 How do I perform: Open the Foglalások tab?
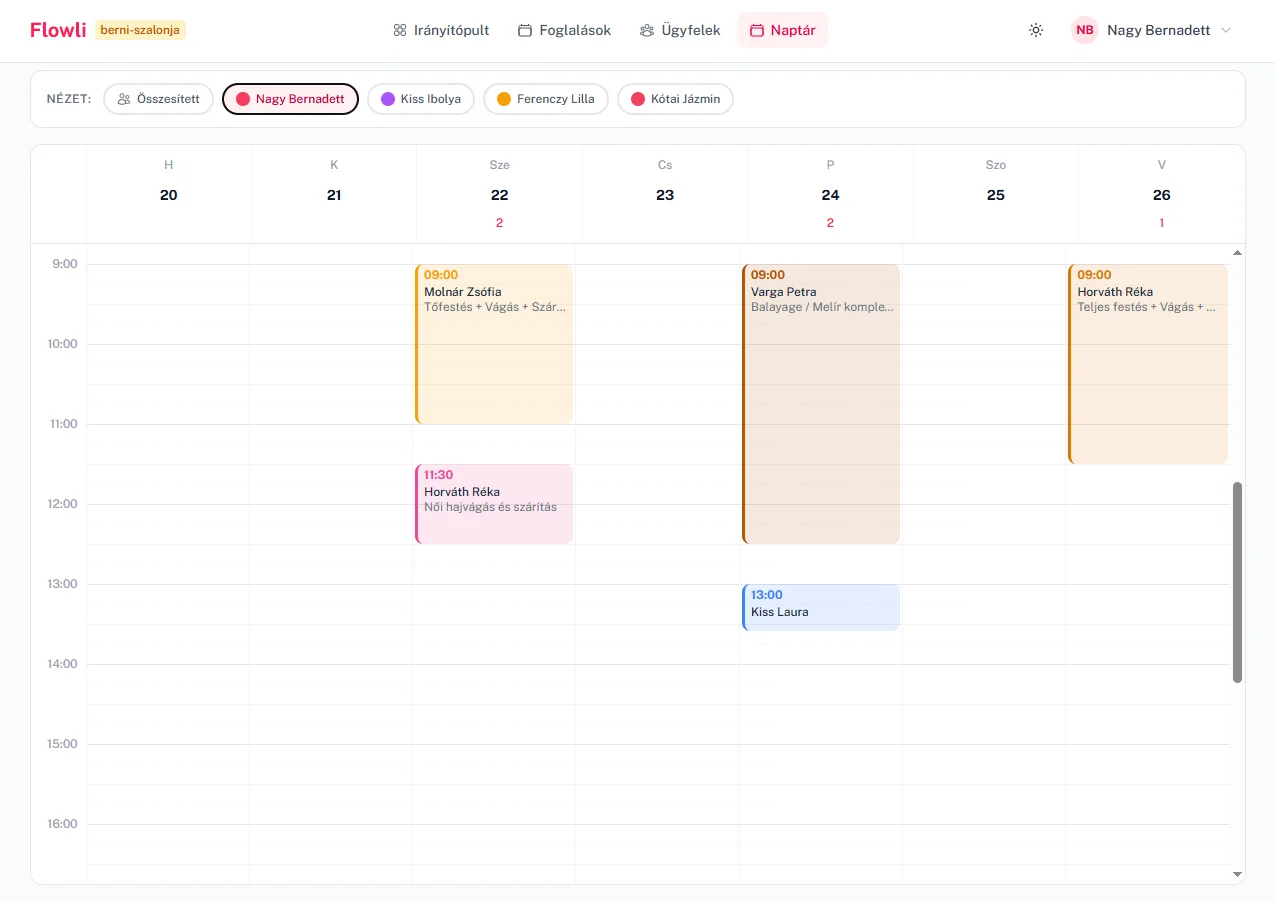pyautogui.click(x=565, y=30)
